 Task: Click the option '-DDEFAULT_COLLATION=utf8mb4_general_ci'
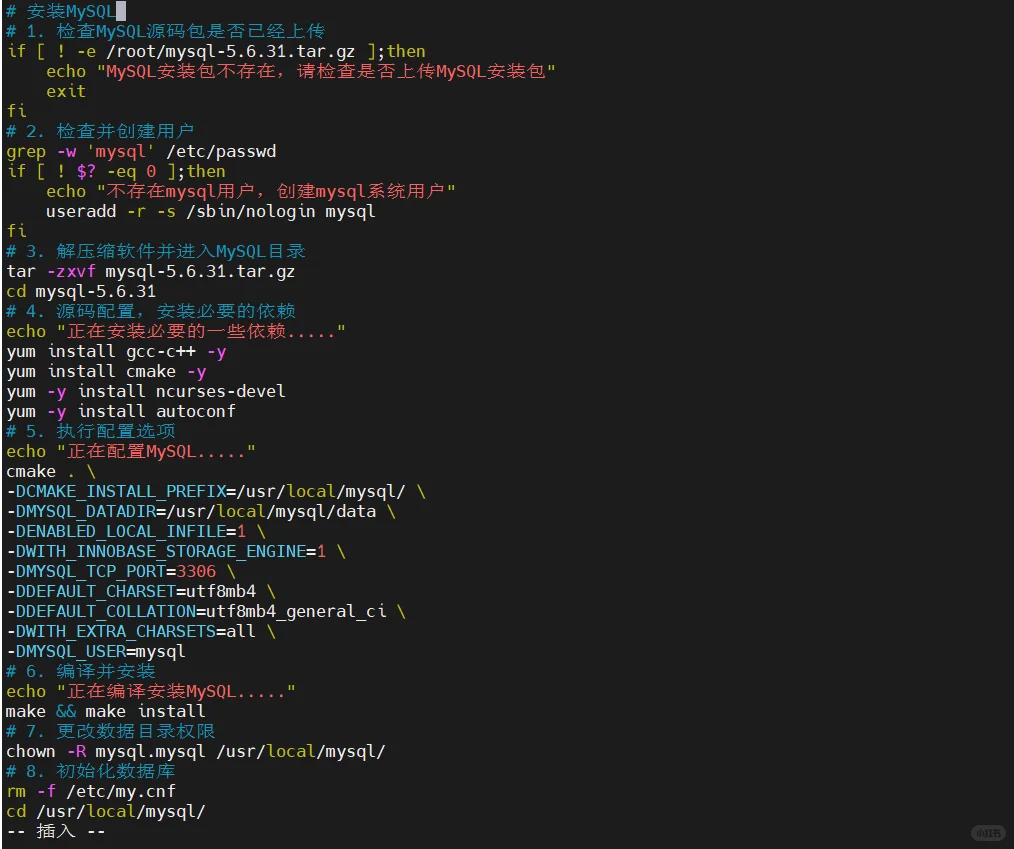(196, 612)
